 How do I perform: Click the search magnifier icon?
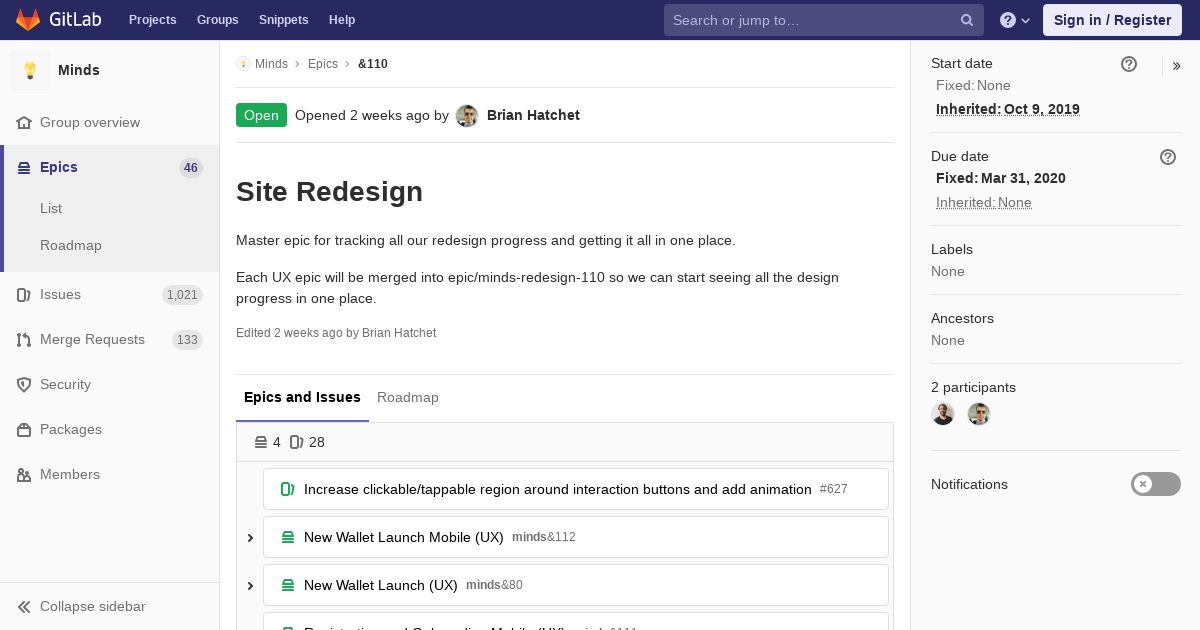click(967, 20)
